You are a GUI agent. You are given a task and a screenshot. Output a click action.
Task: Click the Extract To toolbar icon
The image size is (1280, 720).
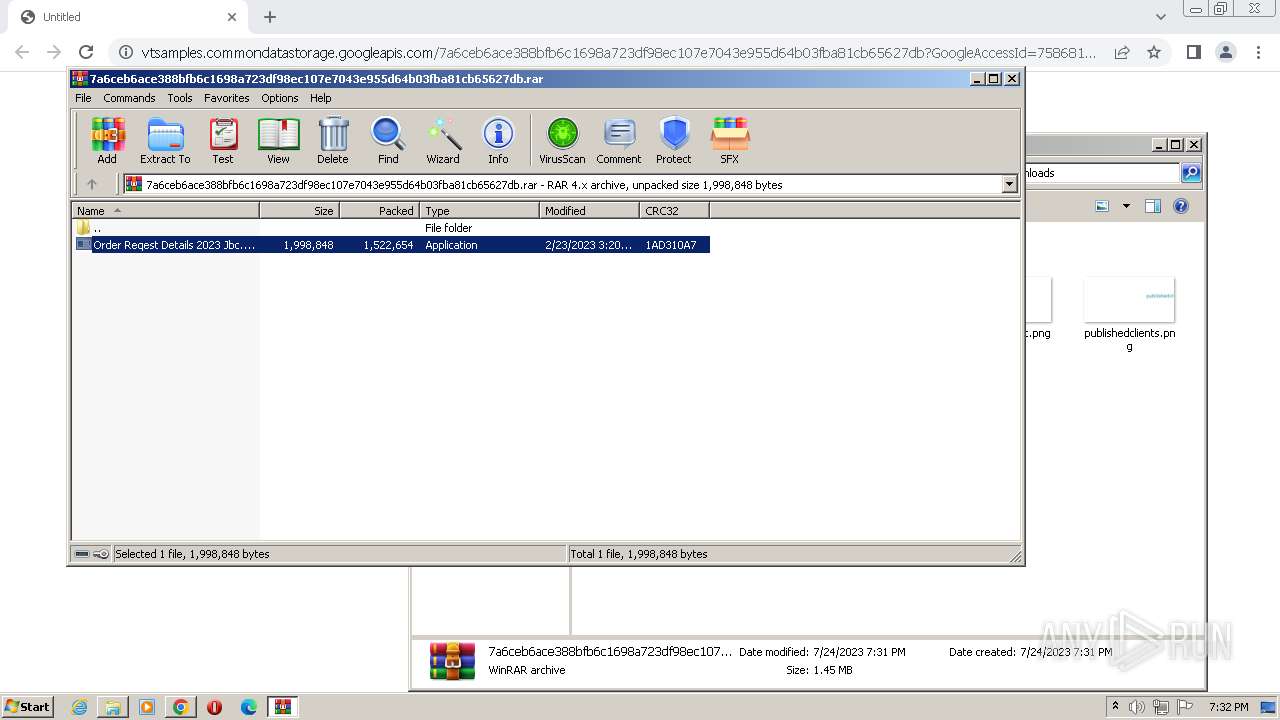(x=165, y=140)
